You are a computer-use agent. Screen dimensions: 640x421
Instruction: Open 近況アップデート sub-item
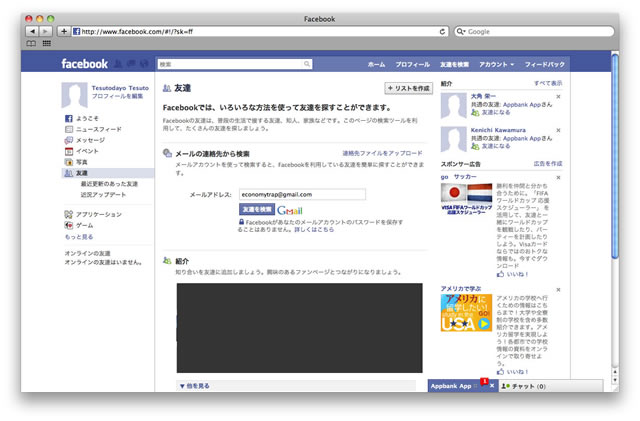click(x=103, y=195)
